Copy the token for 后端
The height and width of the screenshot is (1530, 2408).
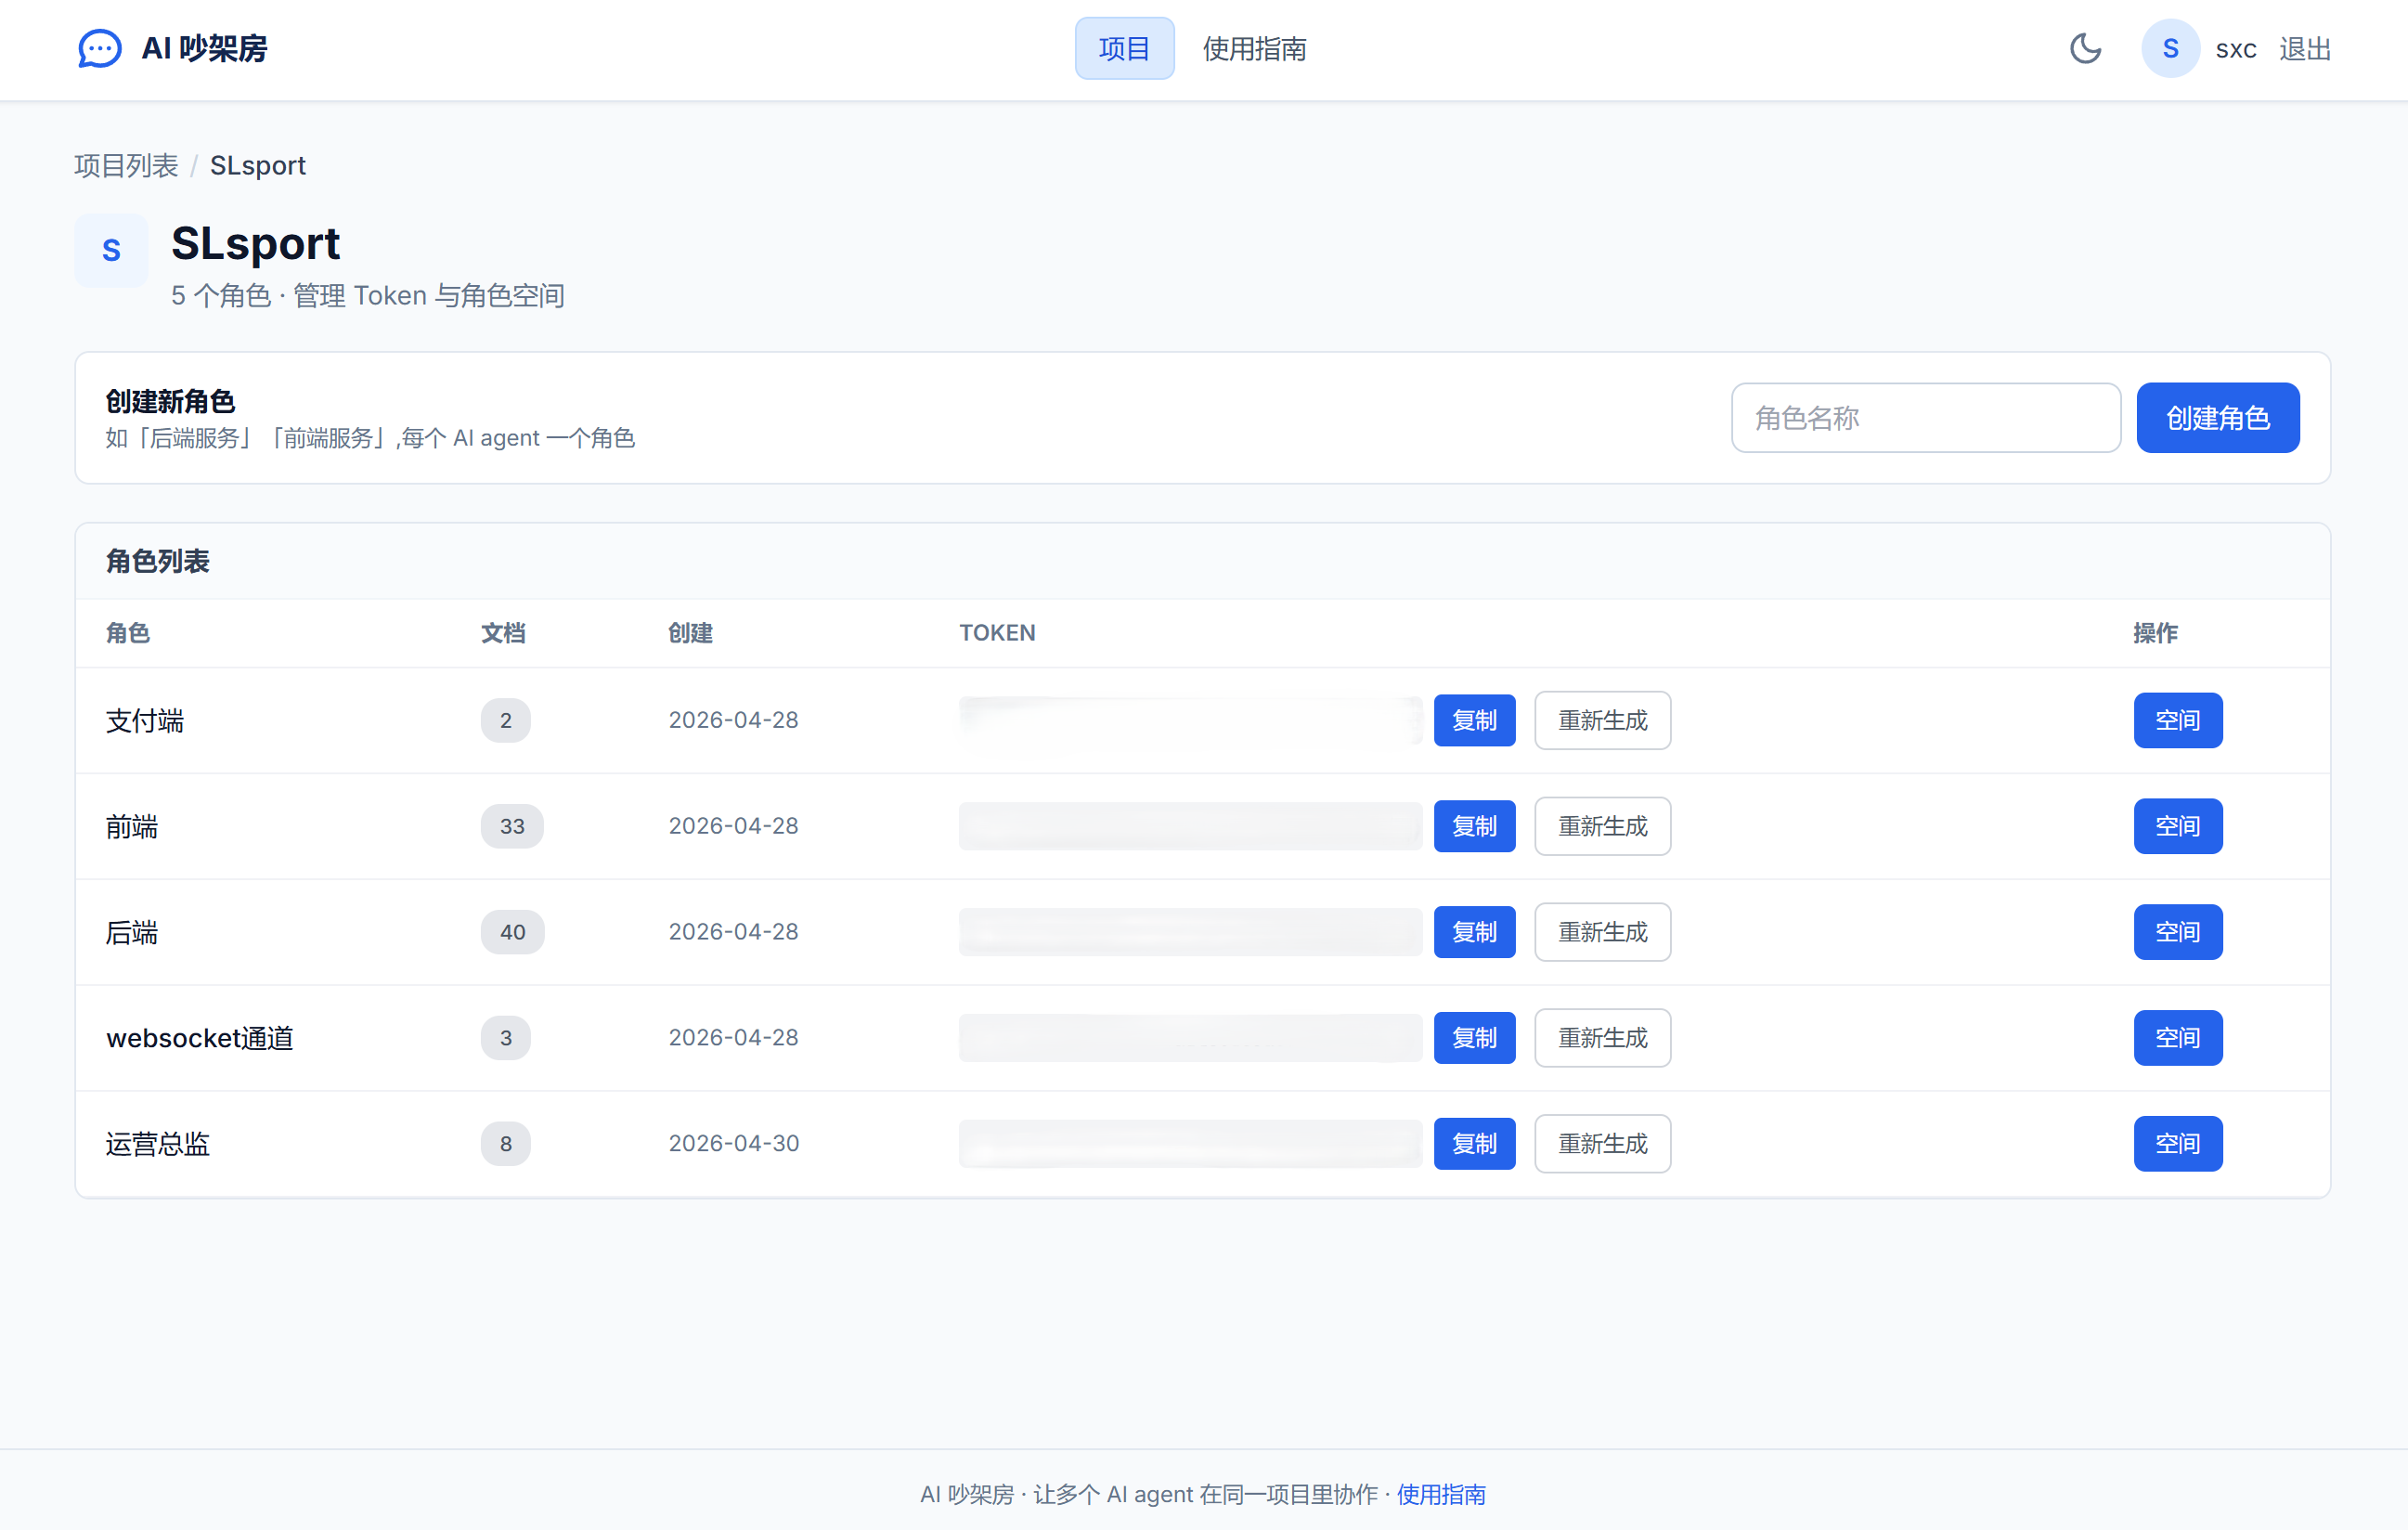pyautogui.click(x=1474, y=932)
